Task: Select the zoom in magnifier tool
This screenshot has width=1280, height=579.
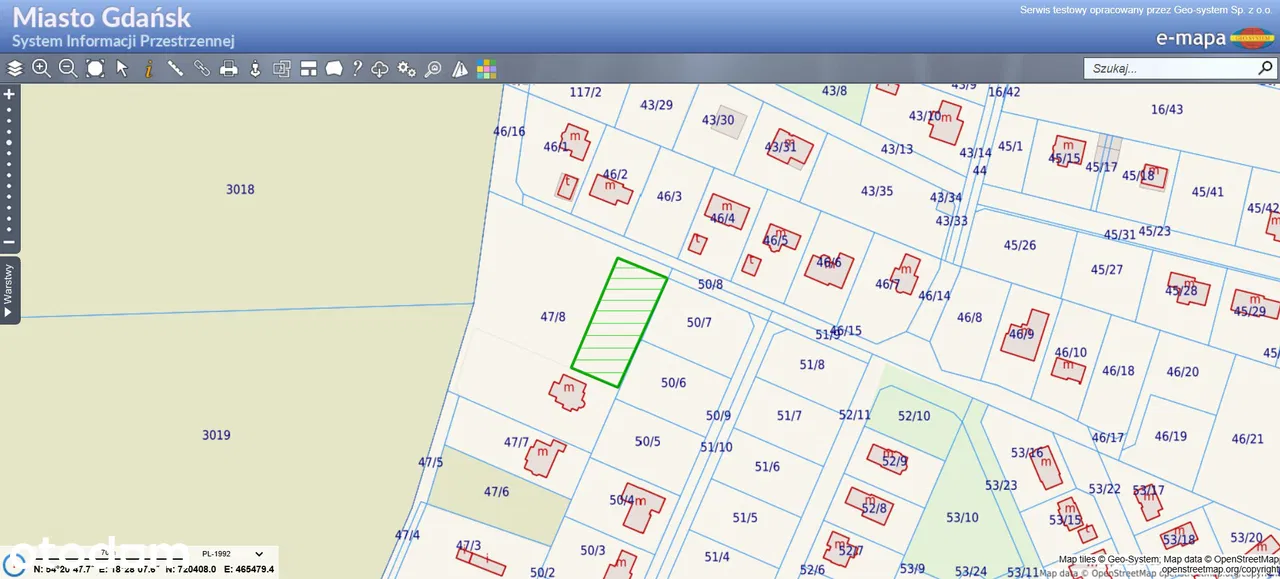Action: [x=41, y=69]
